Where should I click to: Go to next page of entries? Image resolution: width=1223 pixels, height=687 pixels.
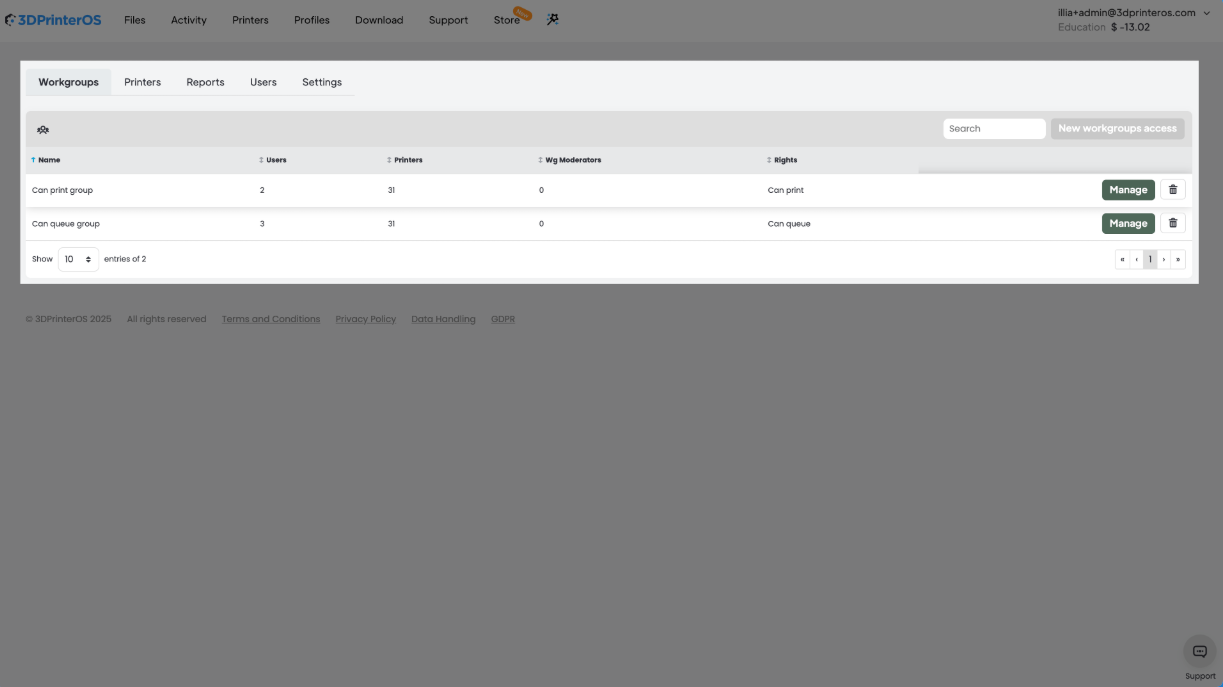tap(1164, 259)
